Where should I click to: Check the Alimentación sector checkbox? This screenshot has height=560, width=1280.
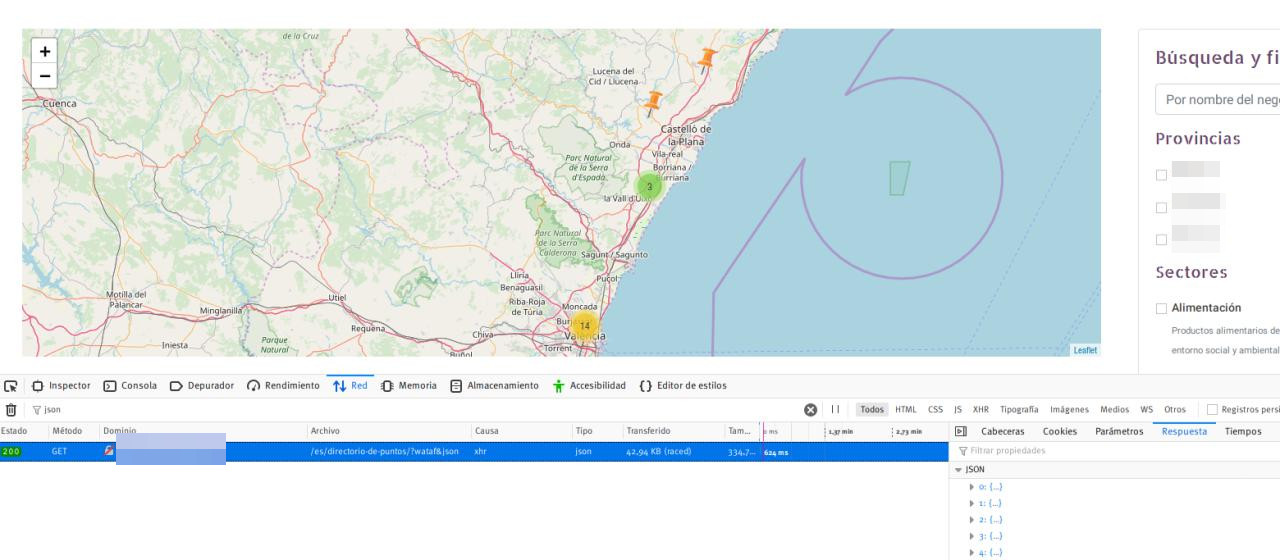(1161, 308)
